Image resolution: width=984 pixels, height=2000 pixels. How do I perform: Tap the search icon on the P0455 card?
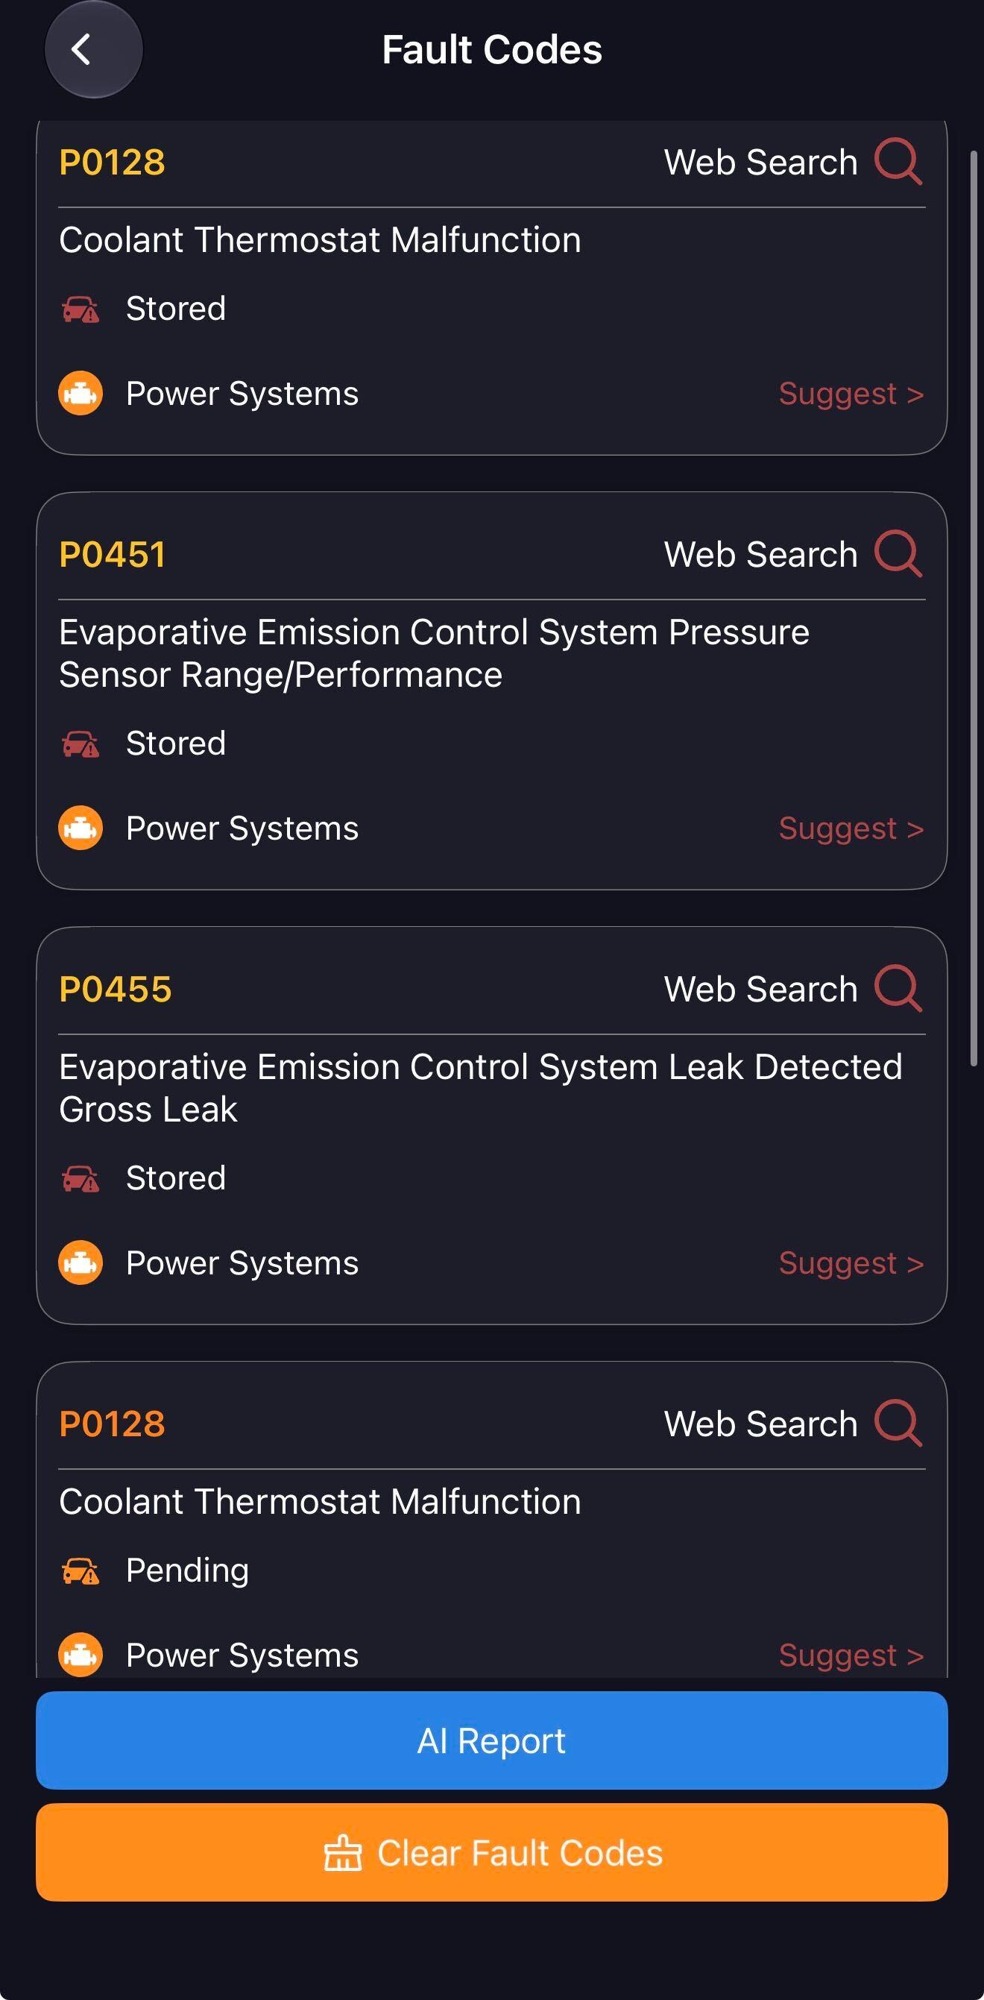pyautogui.click(x=897, y=988)
